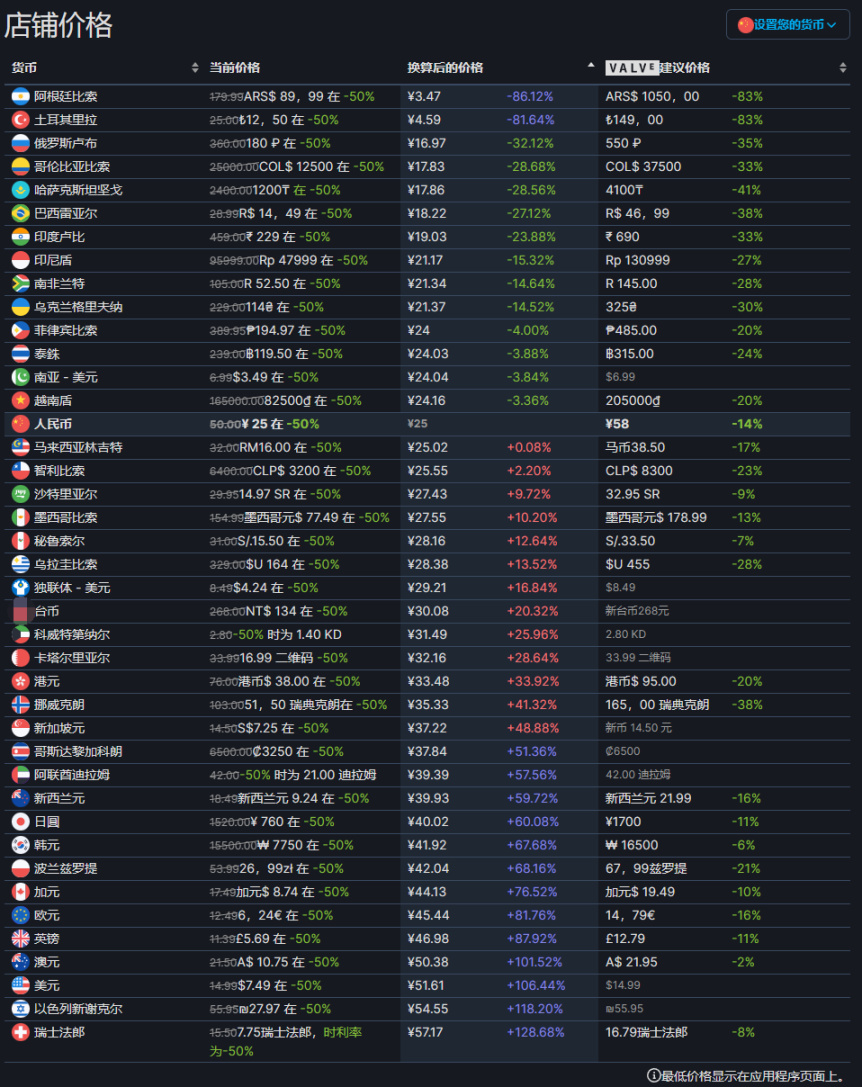Click the China flag in the currency button
This screenshot has width=862, height=1087.
pyautogui.click(x=745, y=25)
